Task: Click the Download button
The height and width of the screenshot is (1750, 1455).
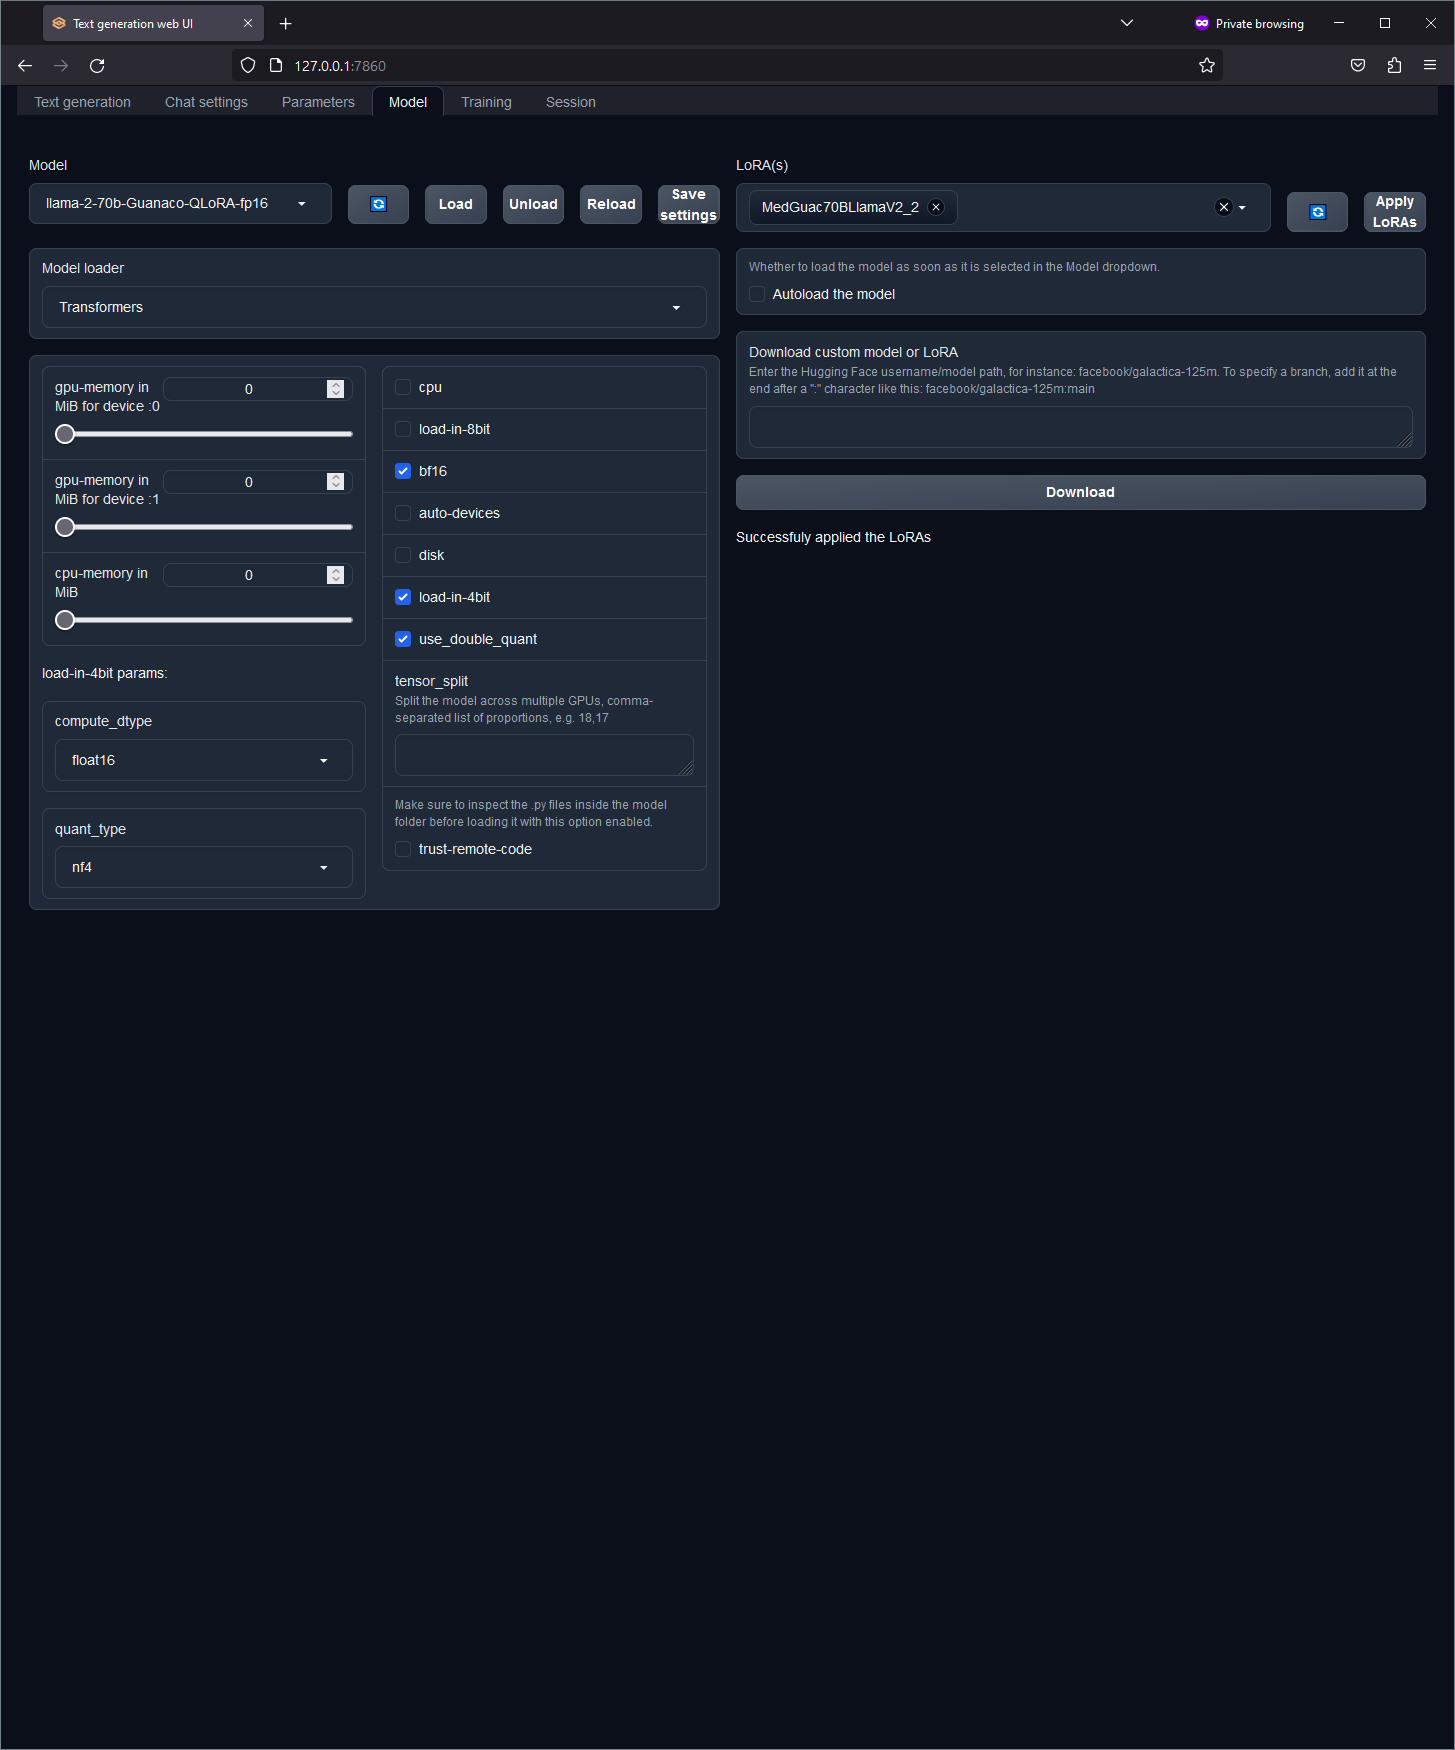Action: point(1080,492)
